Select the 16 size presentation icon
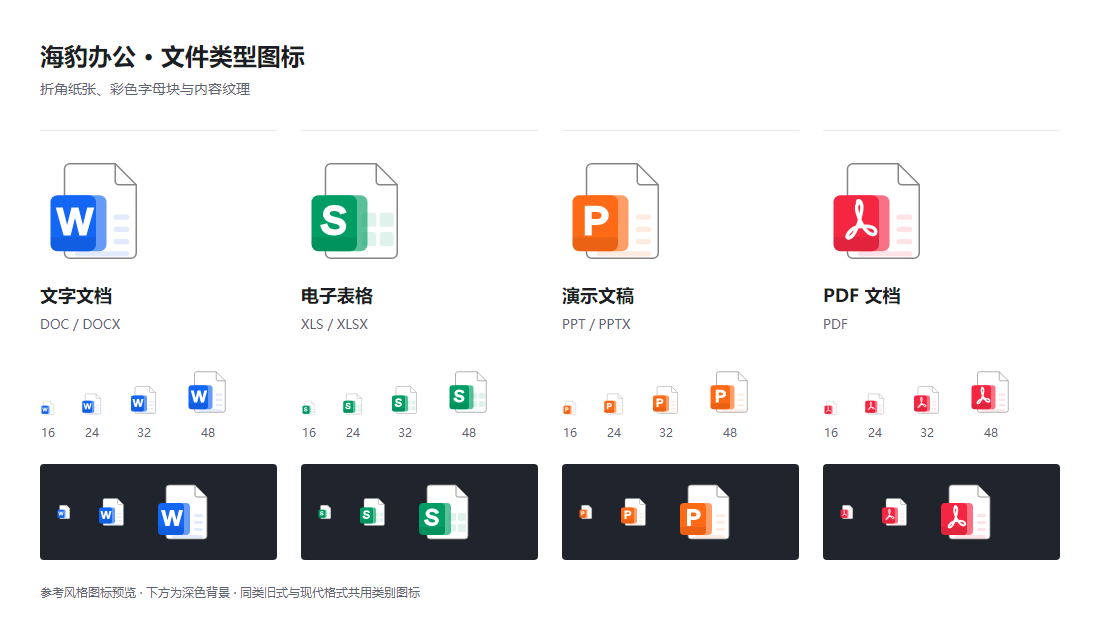 coord(569,408)
